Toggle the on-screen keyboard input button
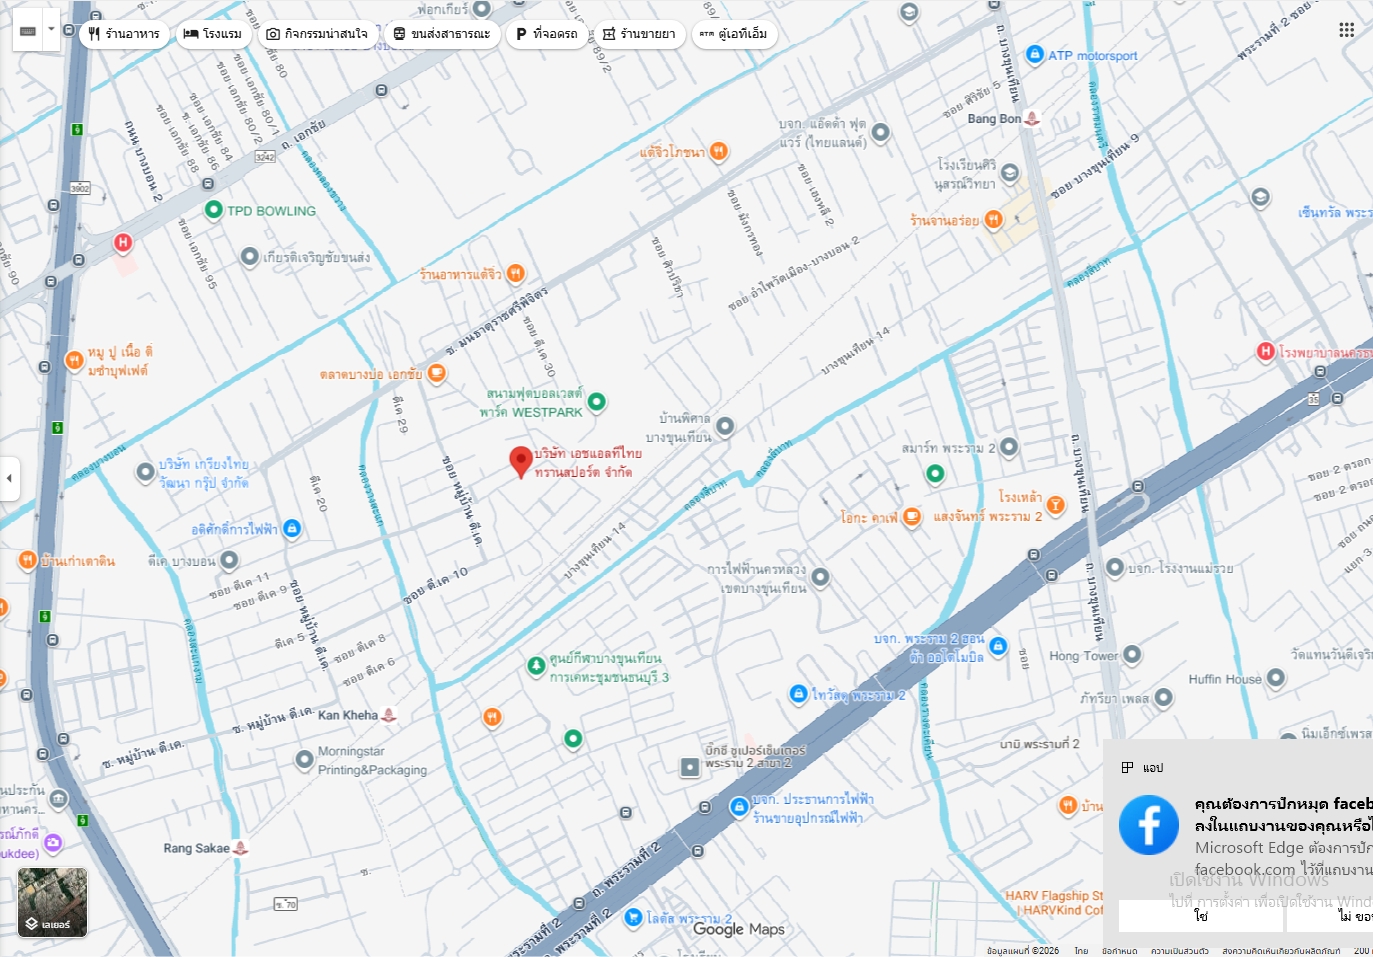Viewport: 1373px width, 957px height. point(28,30)
